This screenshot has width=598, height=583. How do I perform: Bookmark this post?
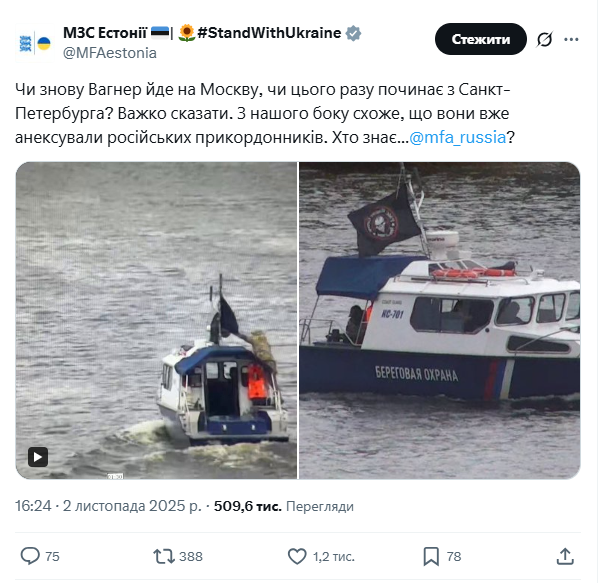[431, 556]
